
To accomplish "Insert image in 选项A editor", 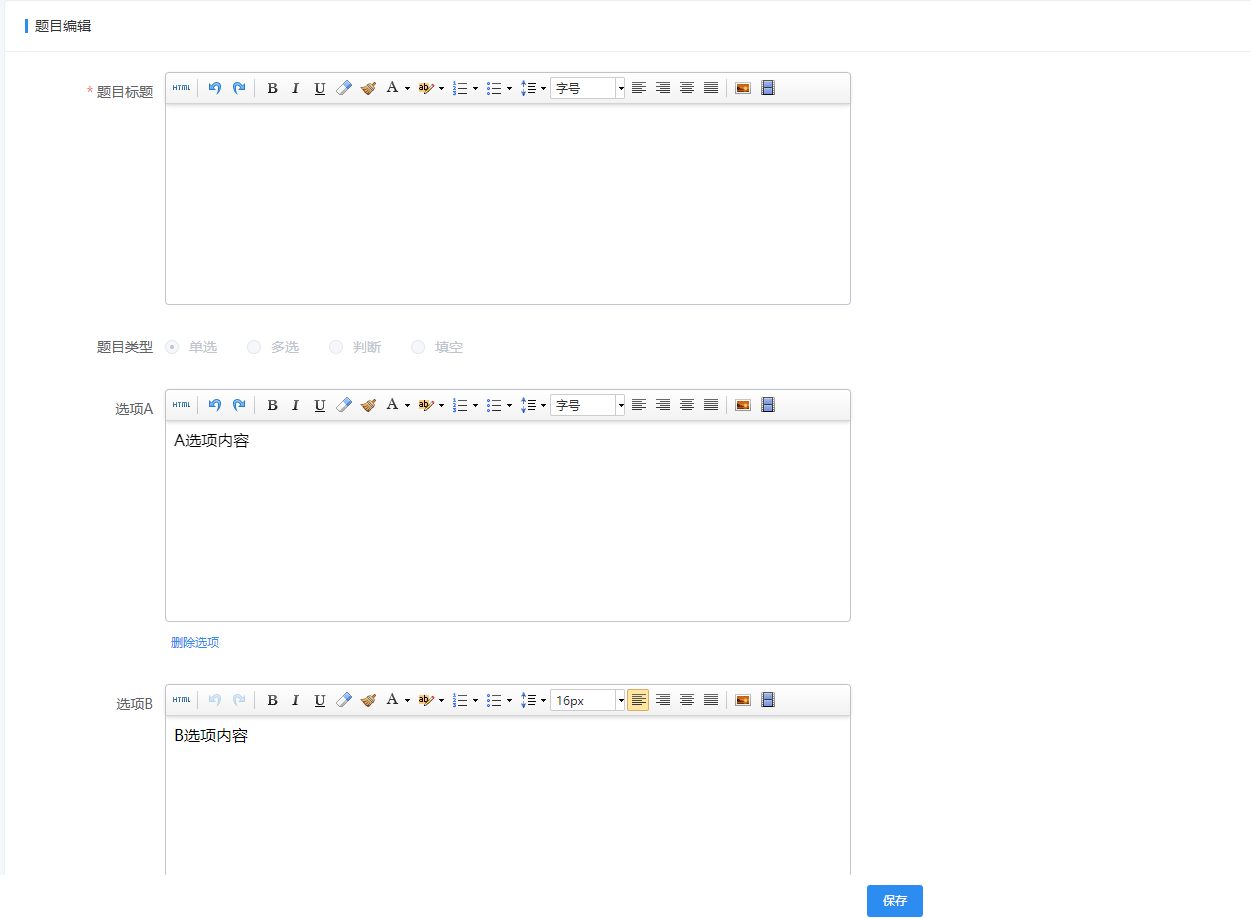I will 743,405.
